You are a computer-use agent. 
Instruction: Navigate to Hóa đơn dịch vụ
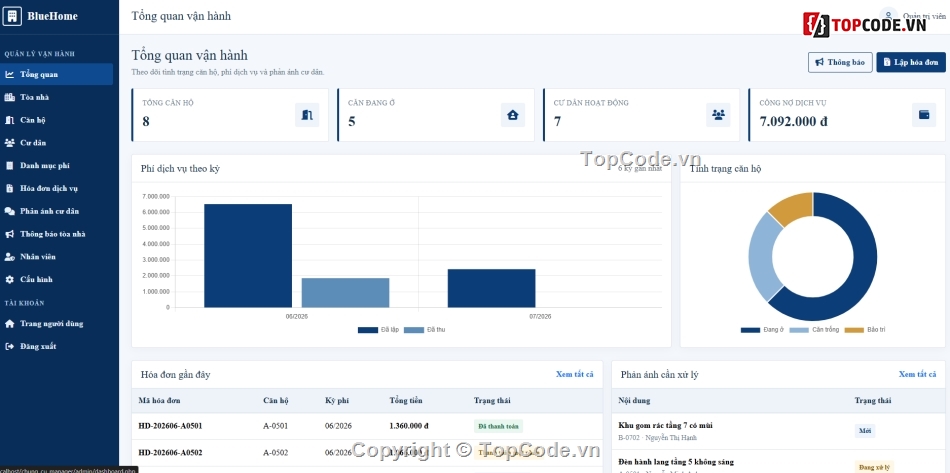56,188
